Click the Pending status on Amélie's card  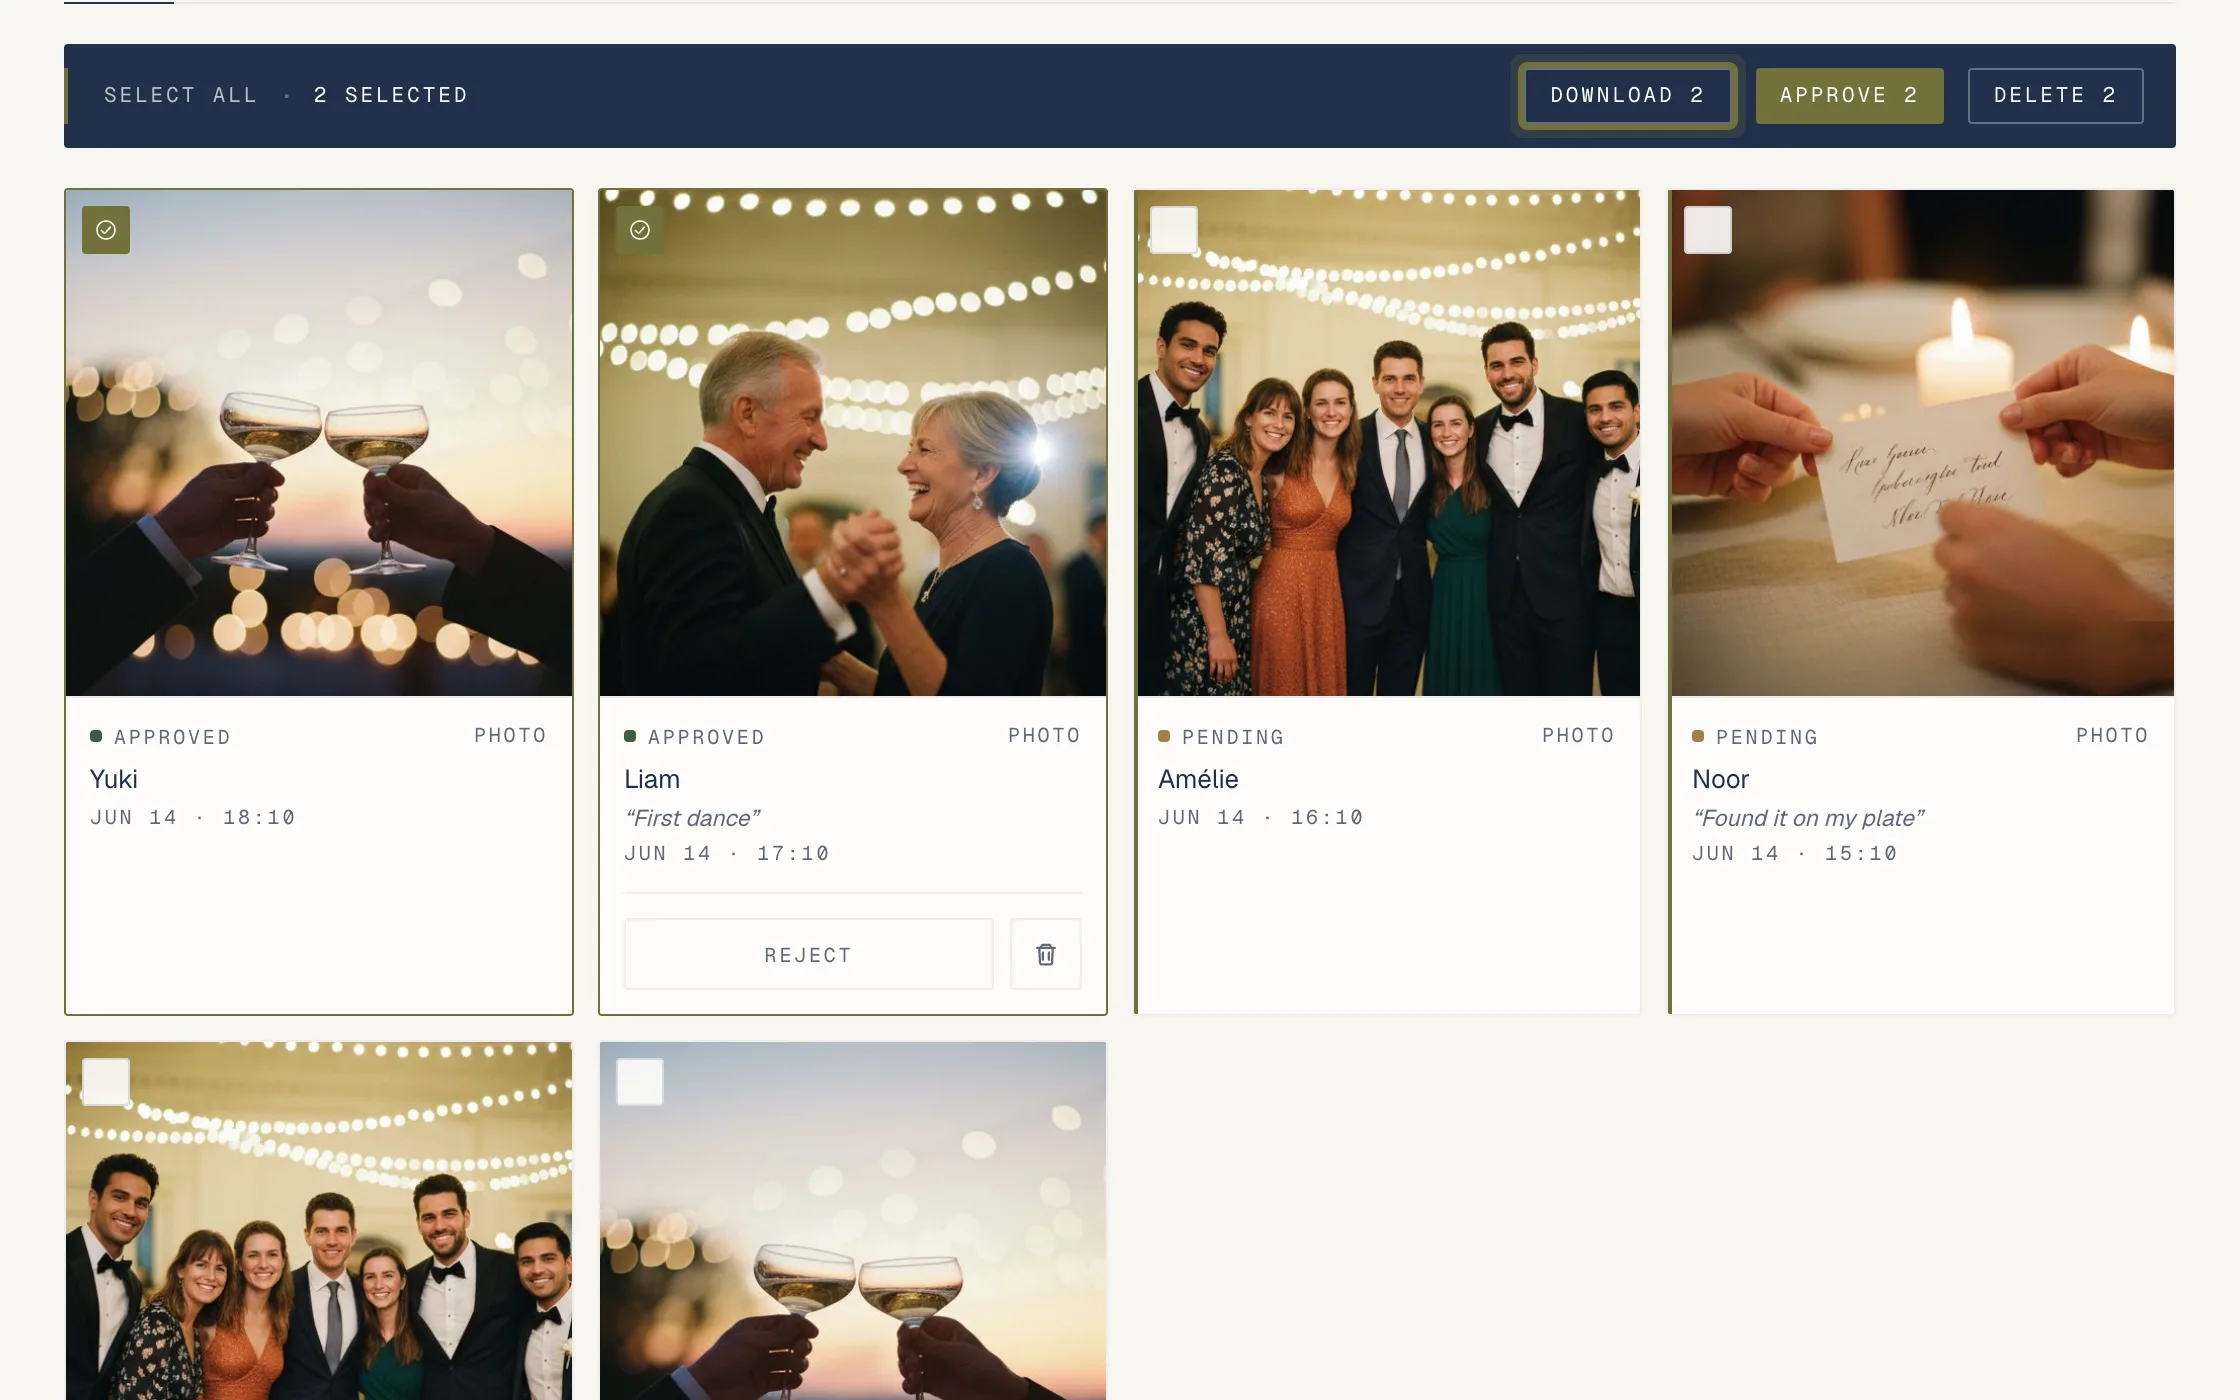point(1221,737)
